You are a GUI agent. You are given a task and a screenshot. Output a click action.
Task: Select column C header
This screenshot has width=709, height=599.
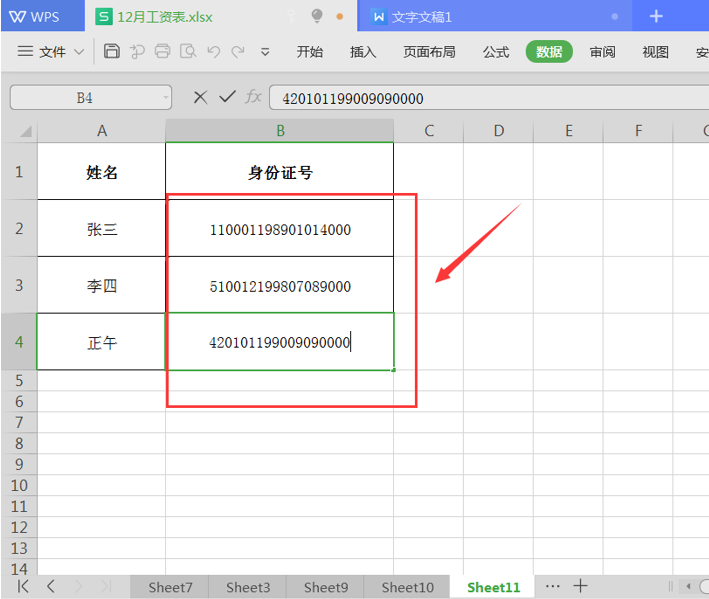pyautogui.click(x=429, y=131)
